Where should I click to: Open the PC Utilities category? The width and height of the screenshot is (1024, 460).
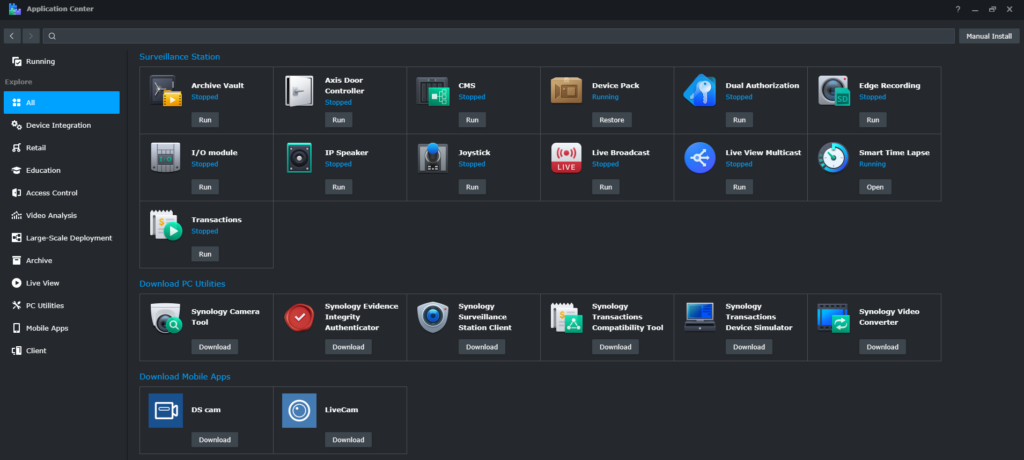(61, 305)
